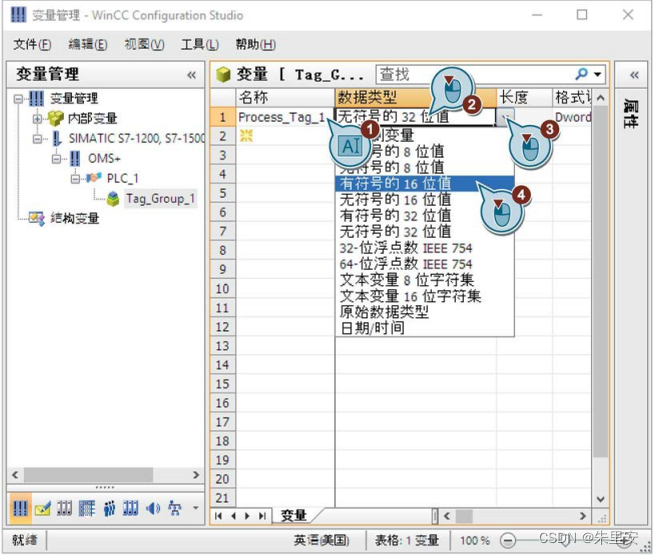The height and width of the screenshot is (555, 654).
Task: Pick 64-位浮点数 IEEE 754 type
Action: (424, 264)
